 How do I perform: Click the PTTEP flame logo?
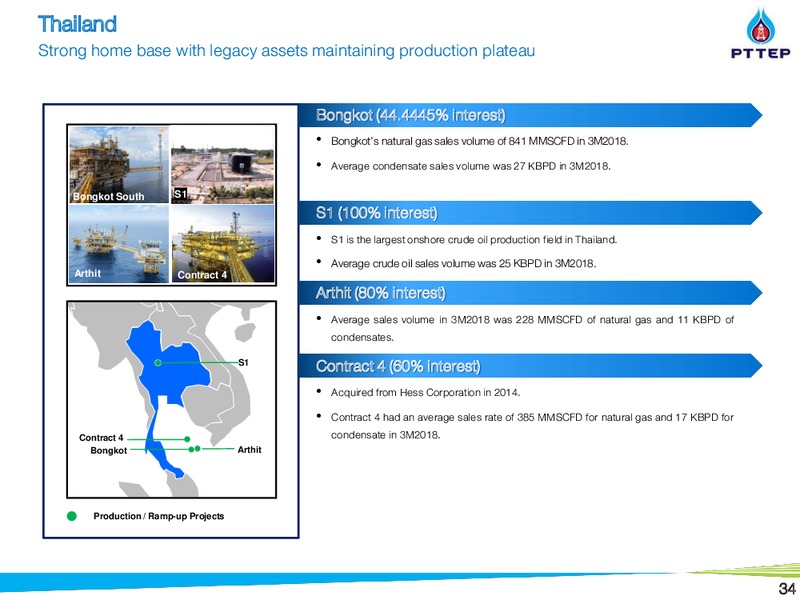tap(760, 26)
